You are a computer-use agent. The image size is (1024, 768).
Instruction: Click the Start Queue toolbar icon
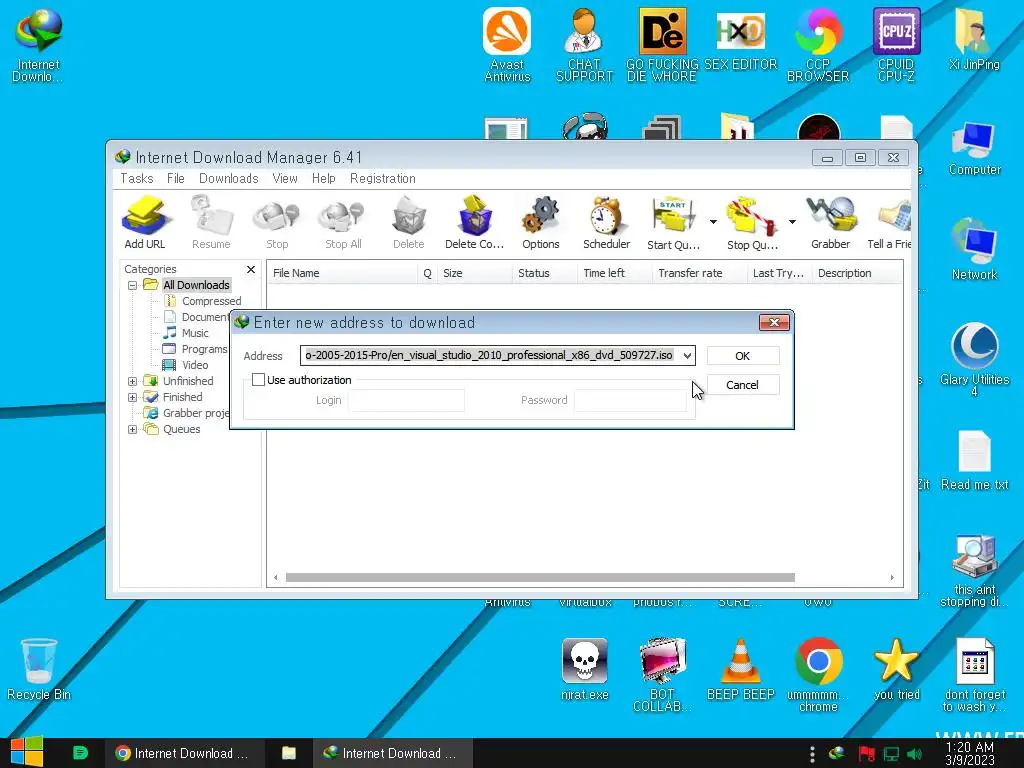point(673,222)
